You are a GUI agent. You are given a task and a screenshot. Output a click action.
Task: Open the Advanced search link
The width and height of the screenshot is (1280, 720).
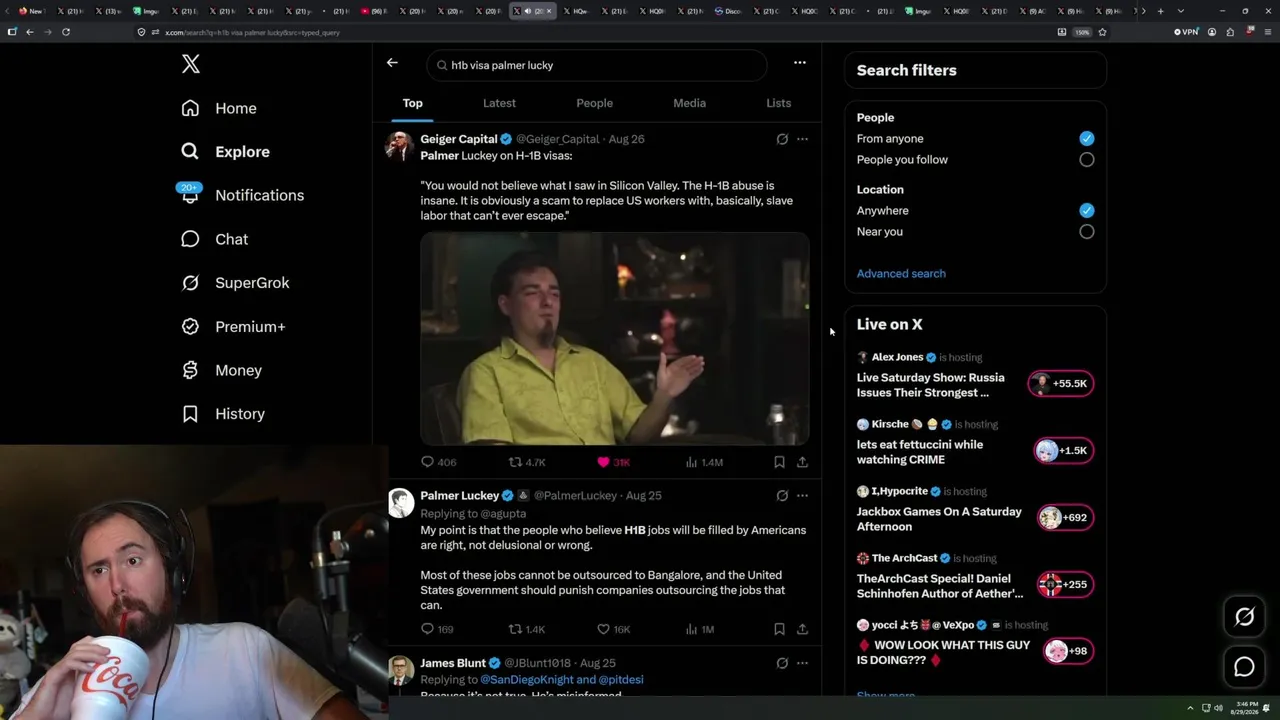(901, 273)
